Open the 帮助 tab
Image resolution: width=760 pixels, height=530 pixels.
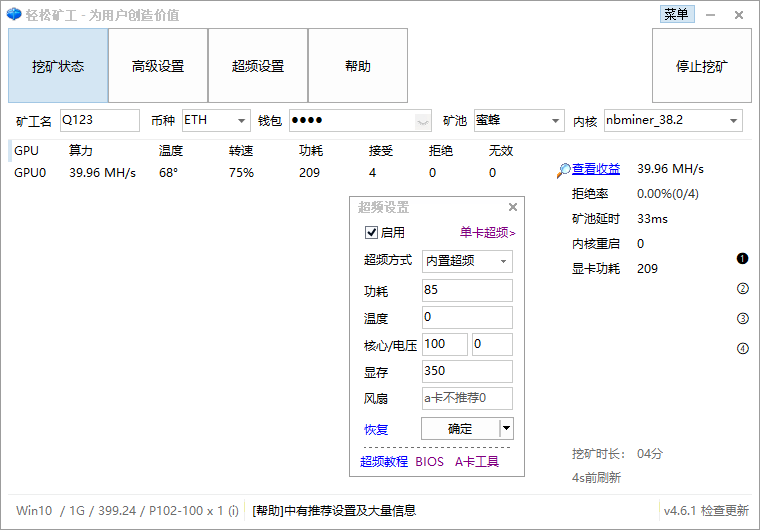point(358,66)
